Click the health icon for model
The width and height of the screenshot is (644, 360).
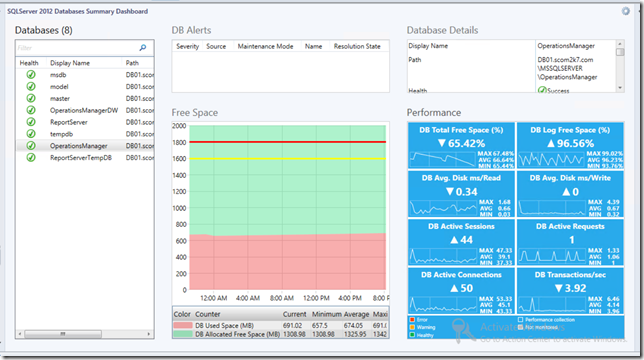31,87
